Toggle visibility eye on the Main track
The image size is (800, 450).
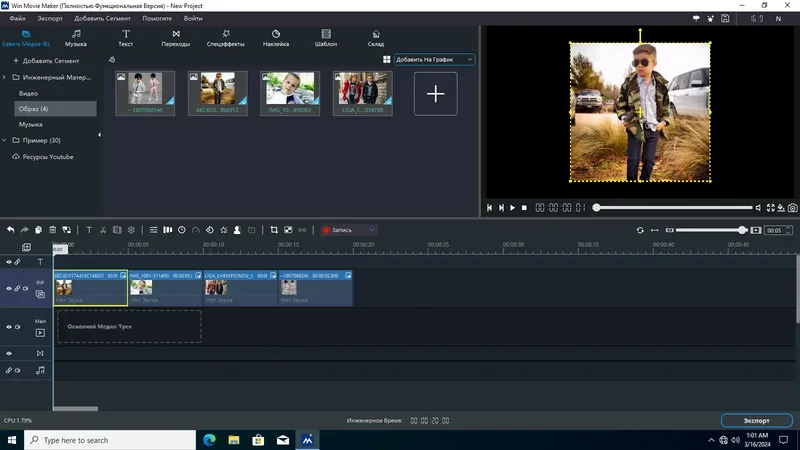click(x=9, y=327)
